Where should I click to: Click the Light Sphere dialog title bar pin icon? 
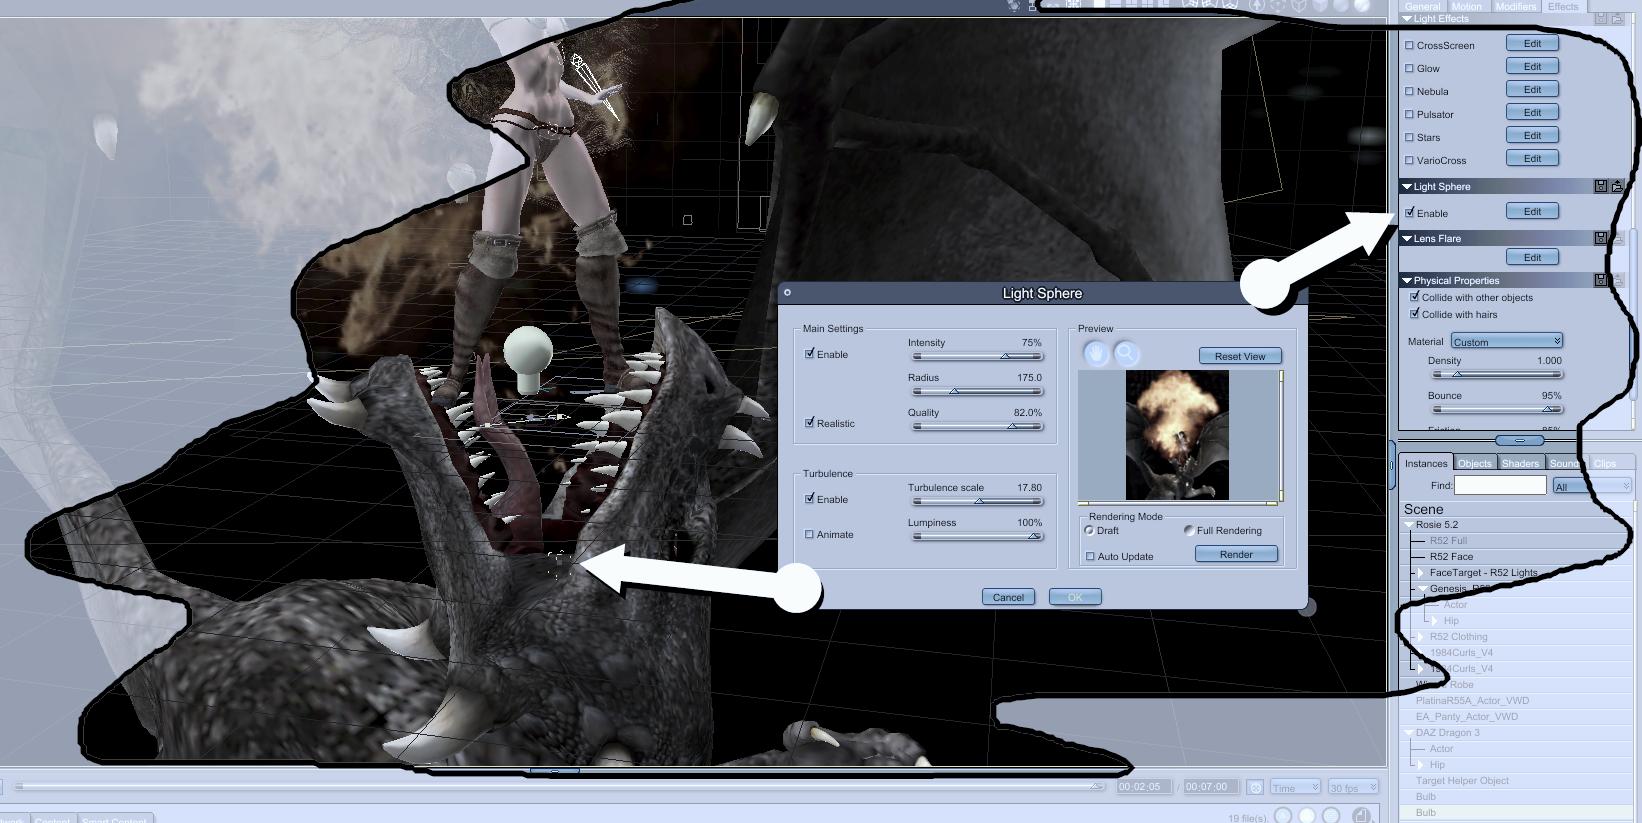(787, 293)
